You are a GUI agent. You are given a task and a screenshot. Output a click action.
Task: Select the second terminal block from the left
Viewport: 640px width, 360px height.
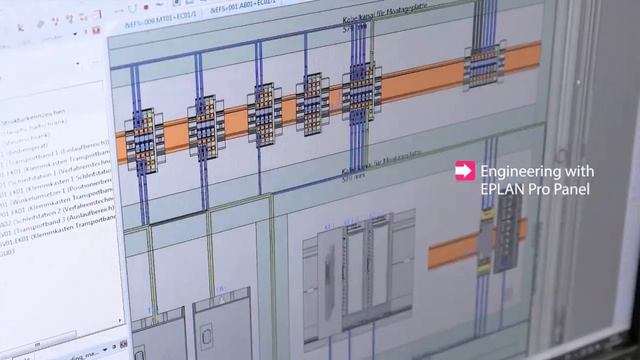(x=206, y=127)
